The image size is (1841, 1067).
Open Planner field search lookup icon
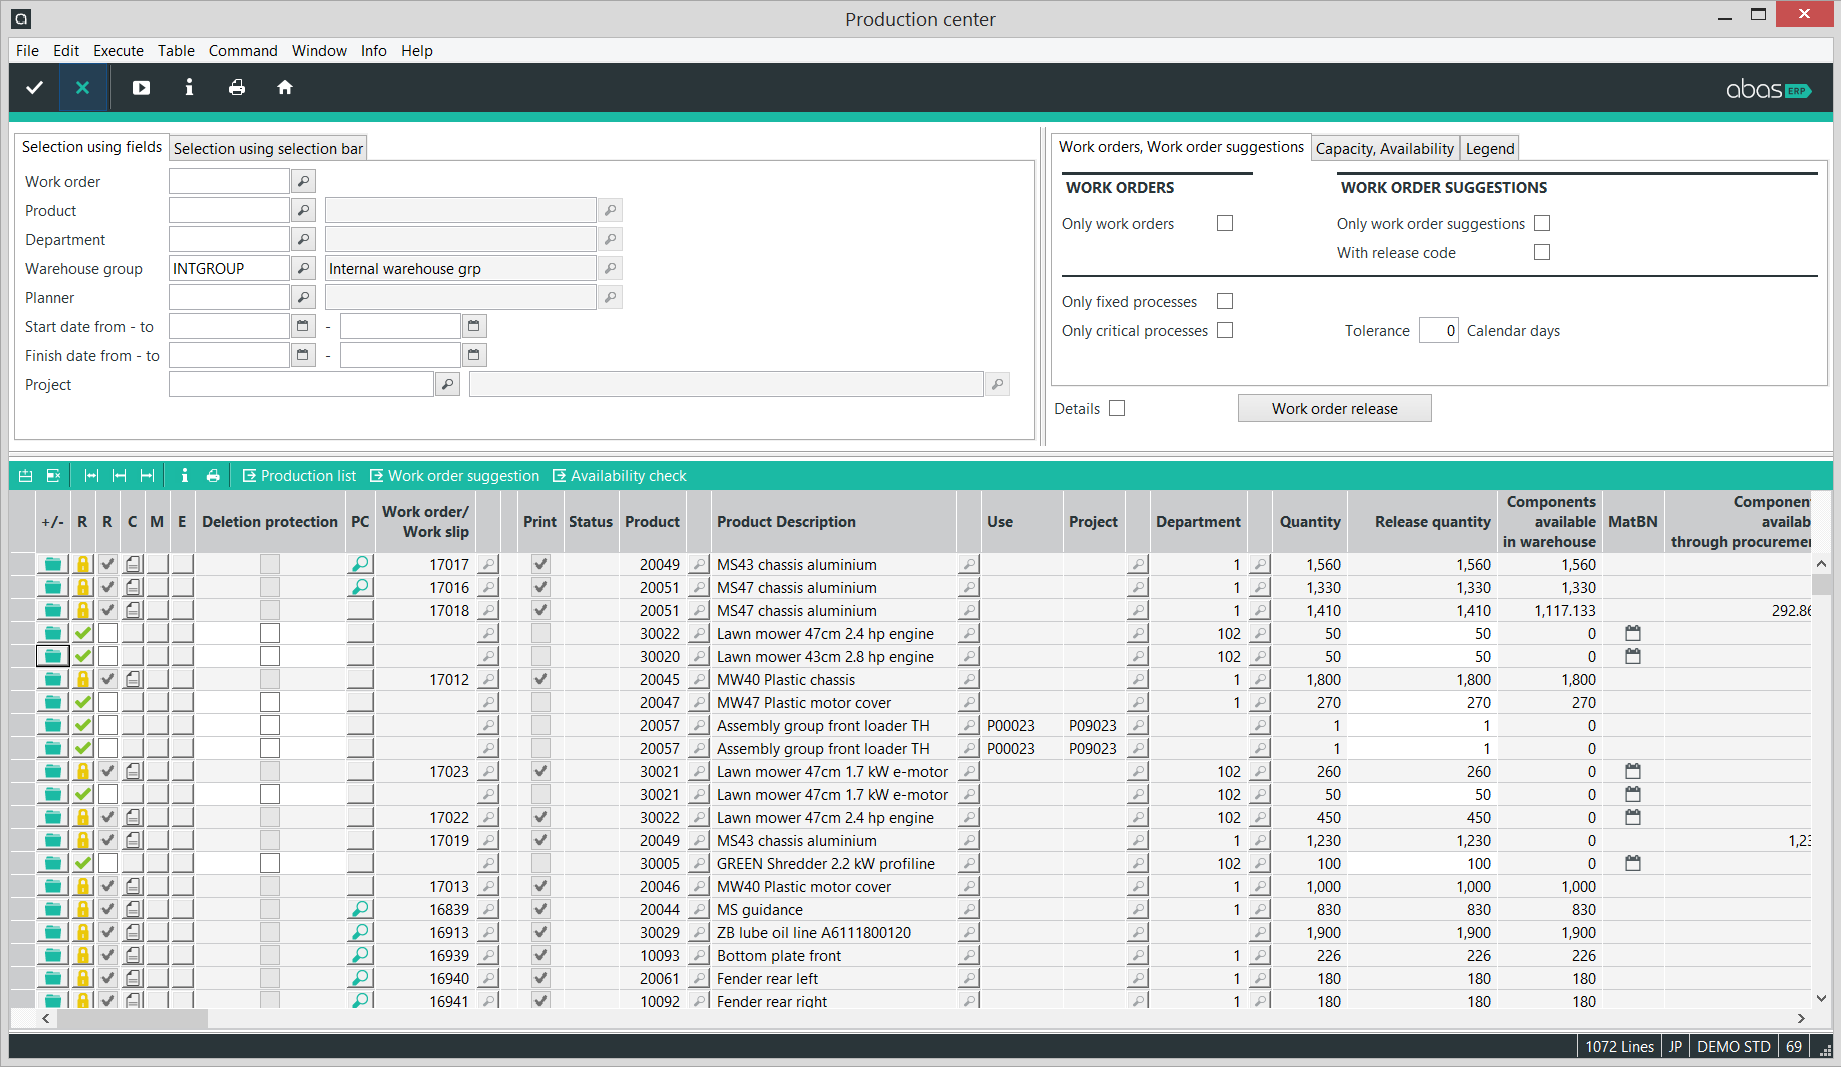pyautogui.click(x=304, y=297)
